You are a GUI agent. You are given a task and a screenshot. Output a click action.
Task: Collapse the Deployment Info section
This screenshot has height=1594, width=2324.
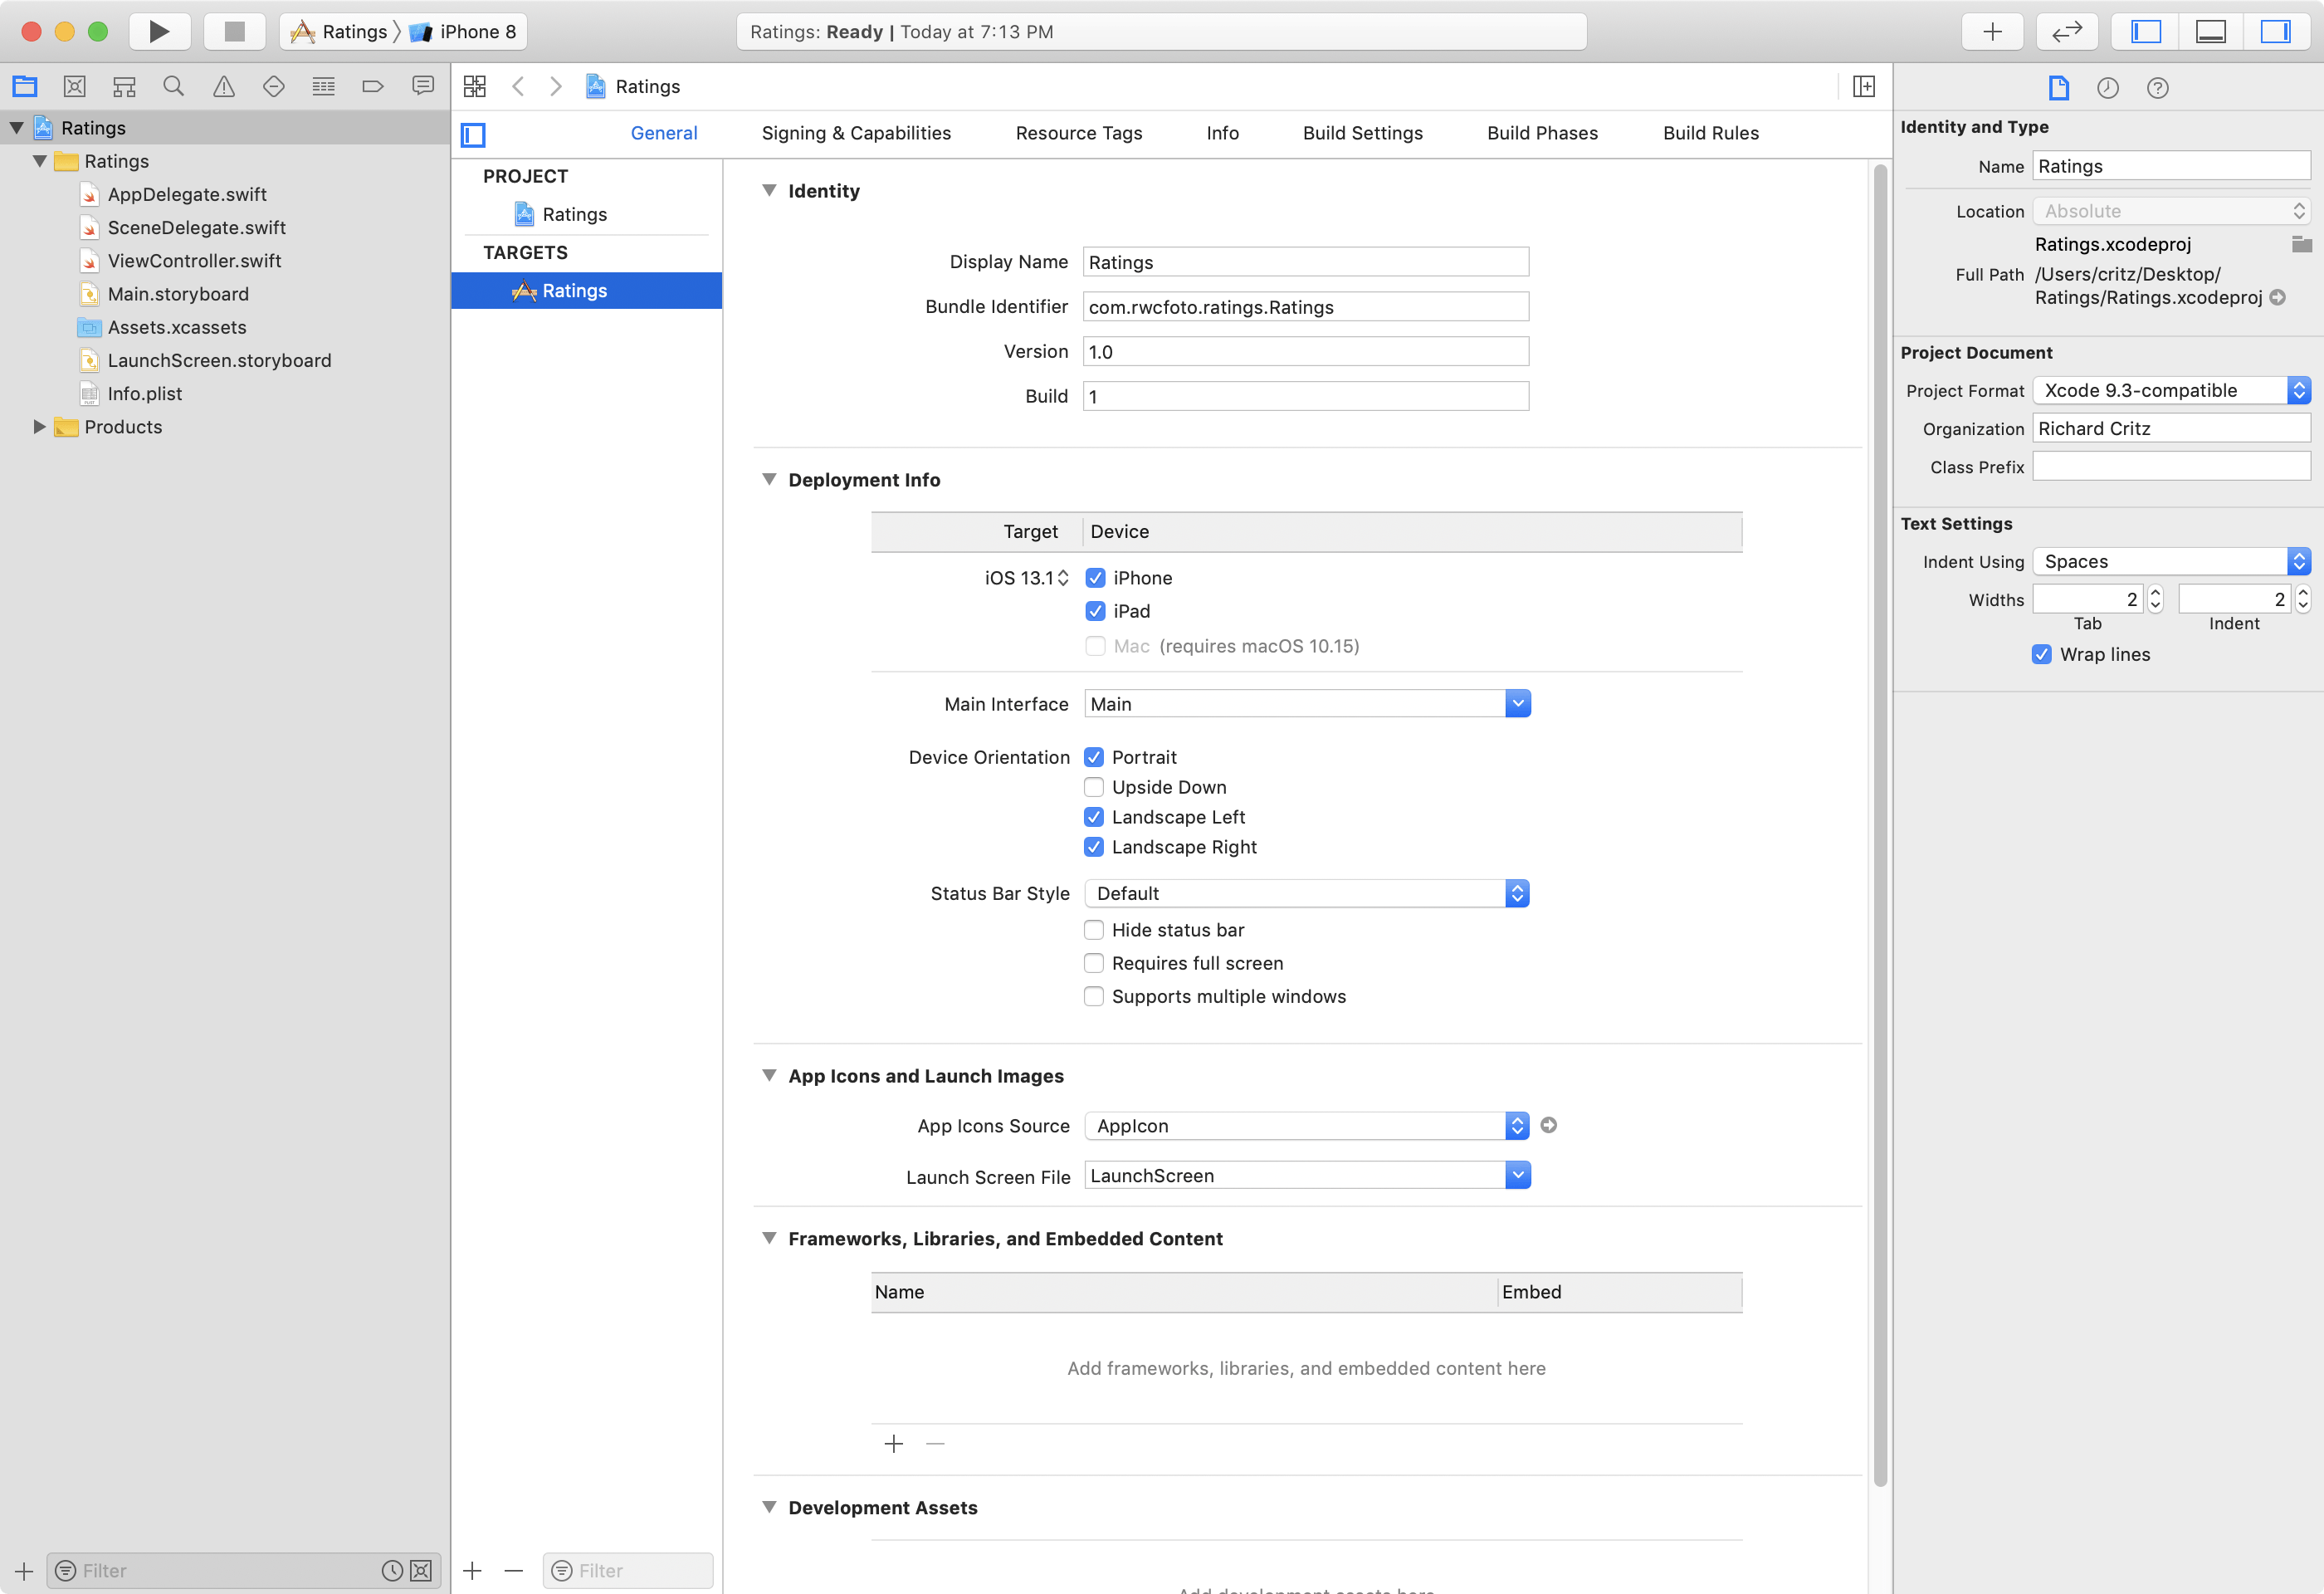coord(769,479)
